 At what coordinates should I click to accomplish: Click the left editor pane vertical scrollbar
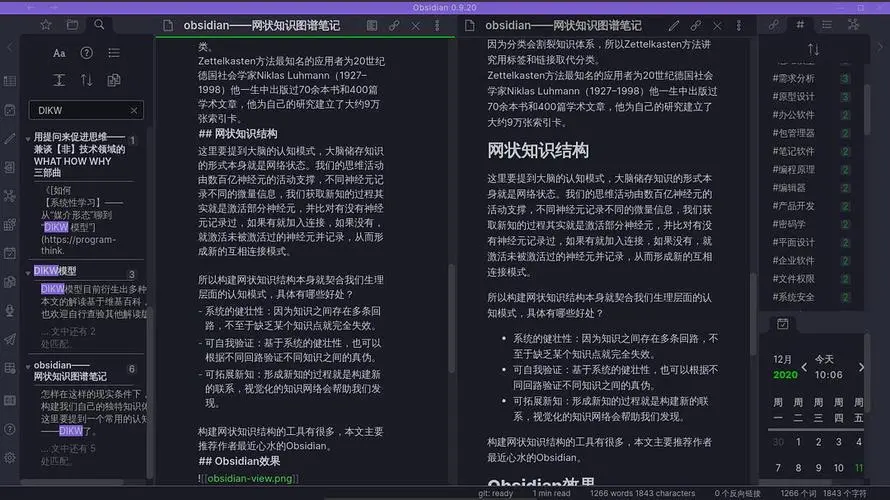click(x=451, y=318)
